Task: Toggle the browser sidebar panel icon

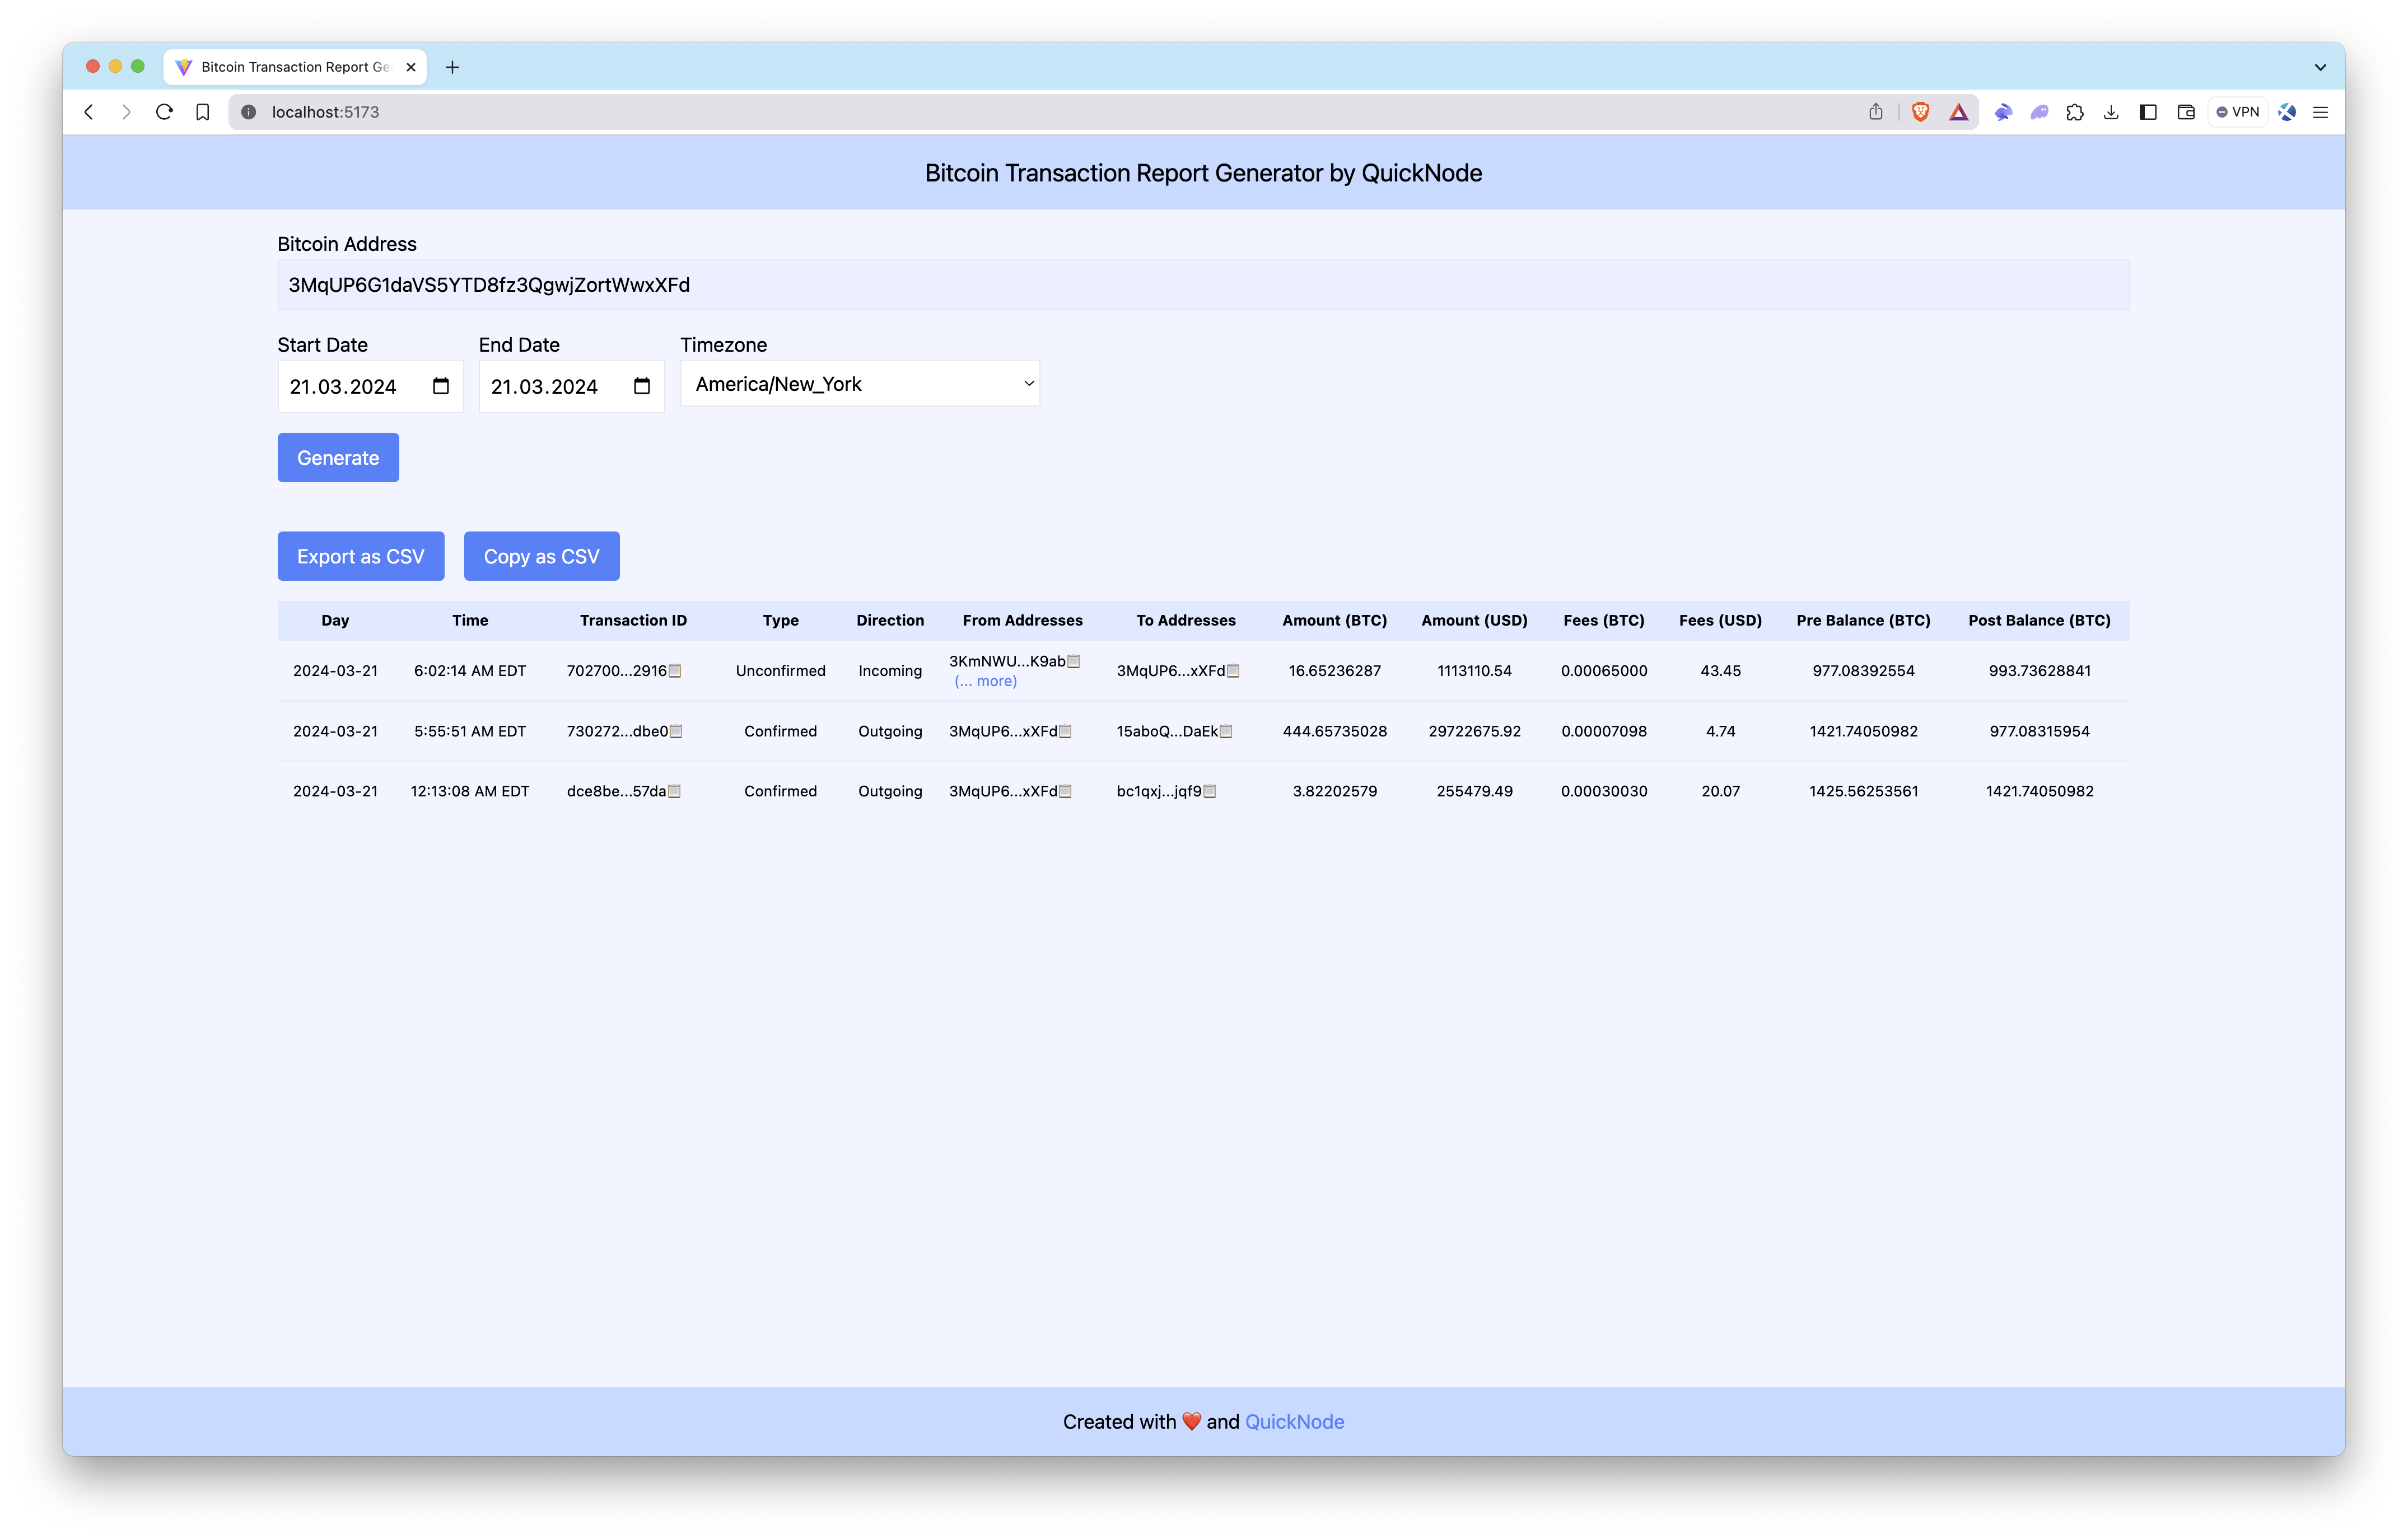Action: (2147, 112)
